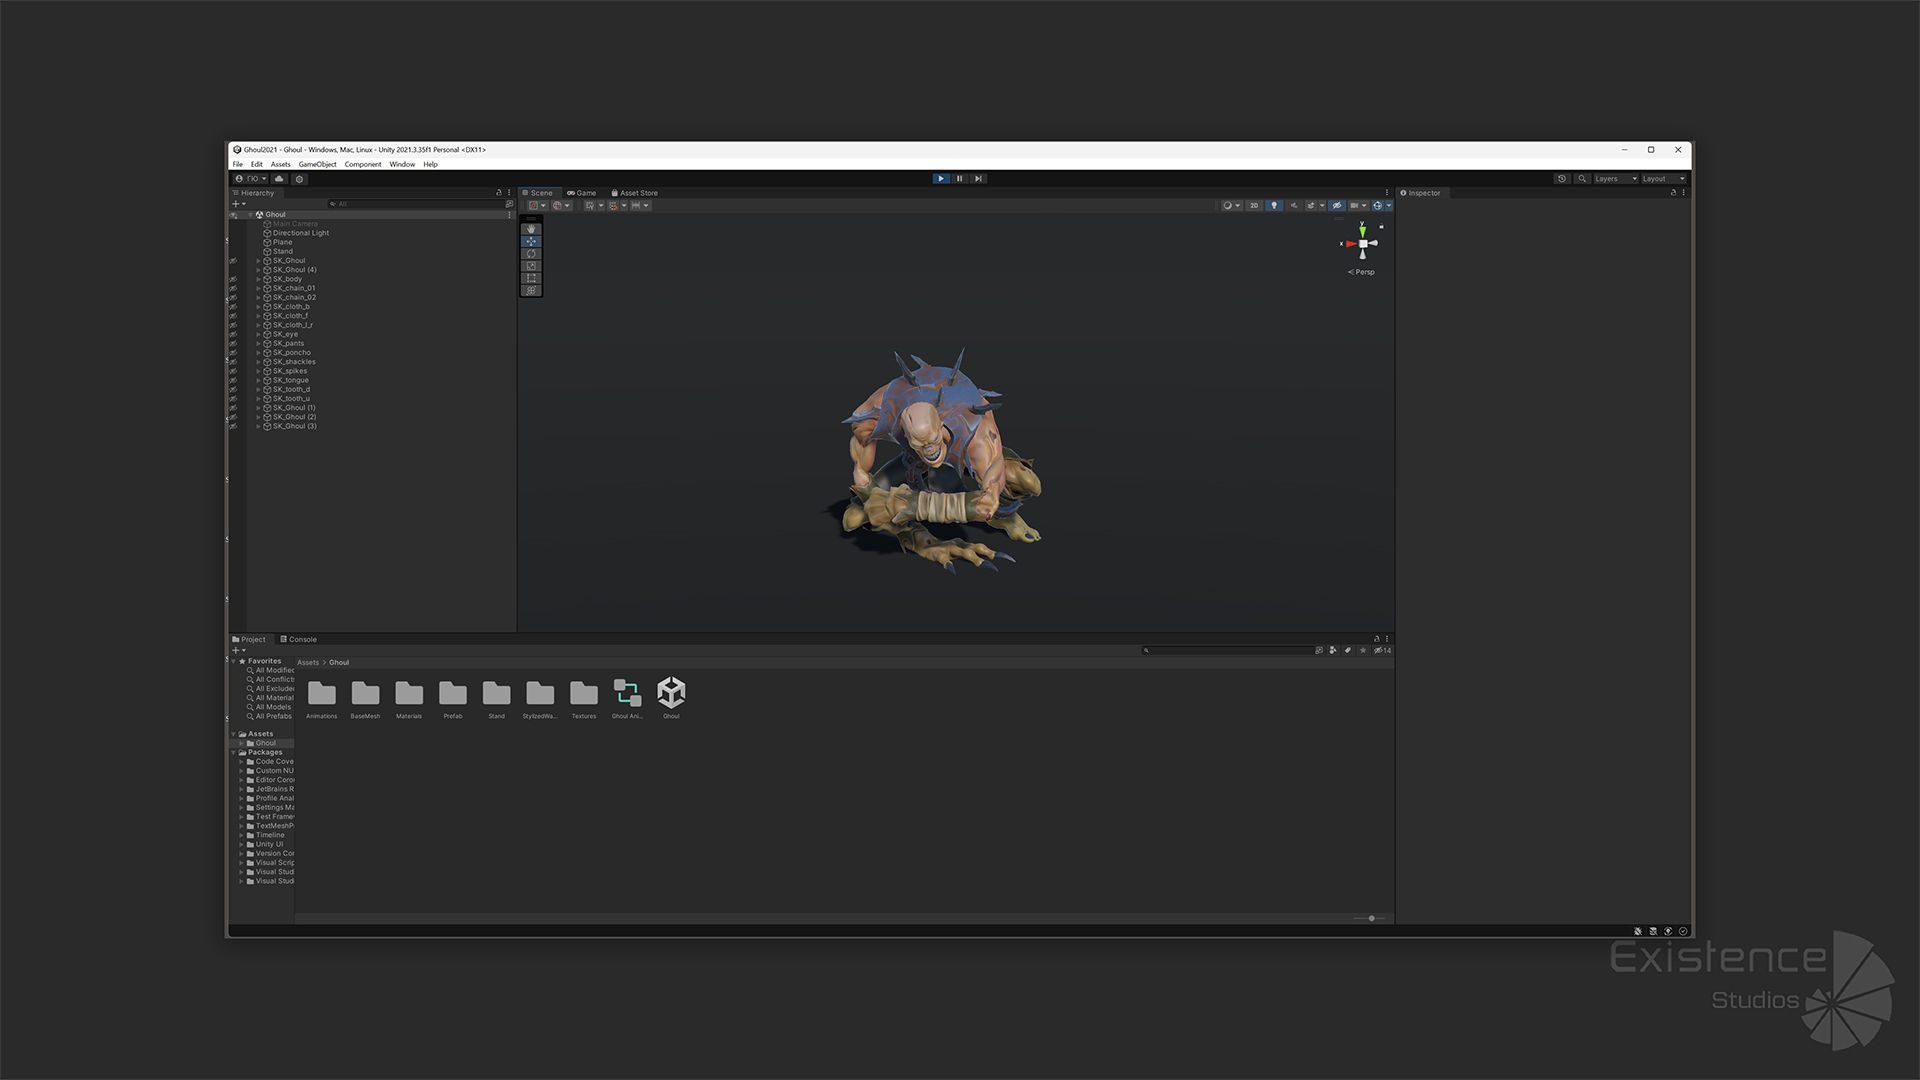Screen dimensions: 1920x1080
Task: Click the Step frame button
Action: (979, 179)
